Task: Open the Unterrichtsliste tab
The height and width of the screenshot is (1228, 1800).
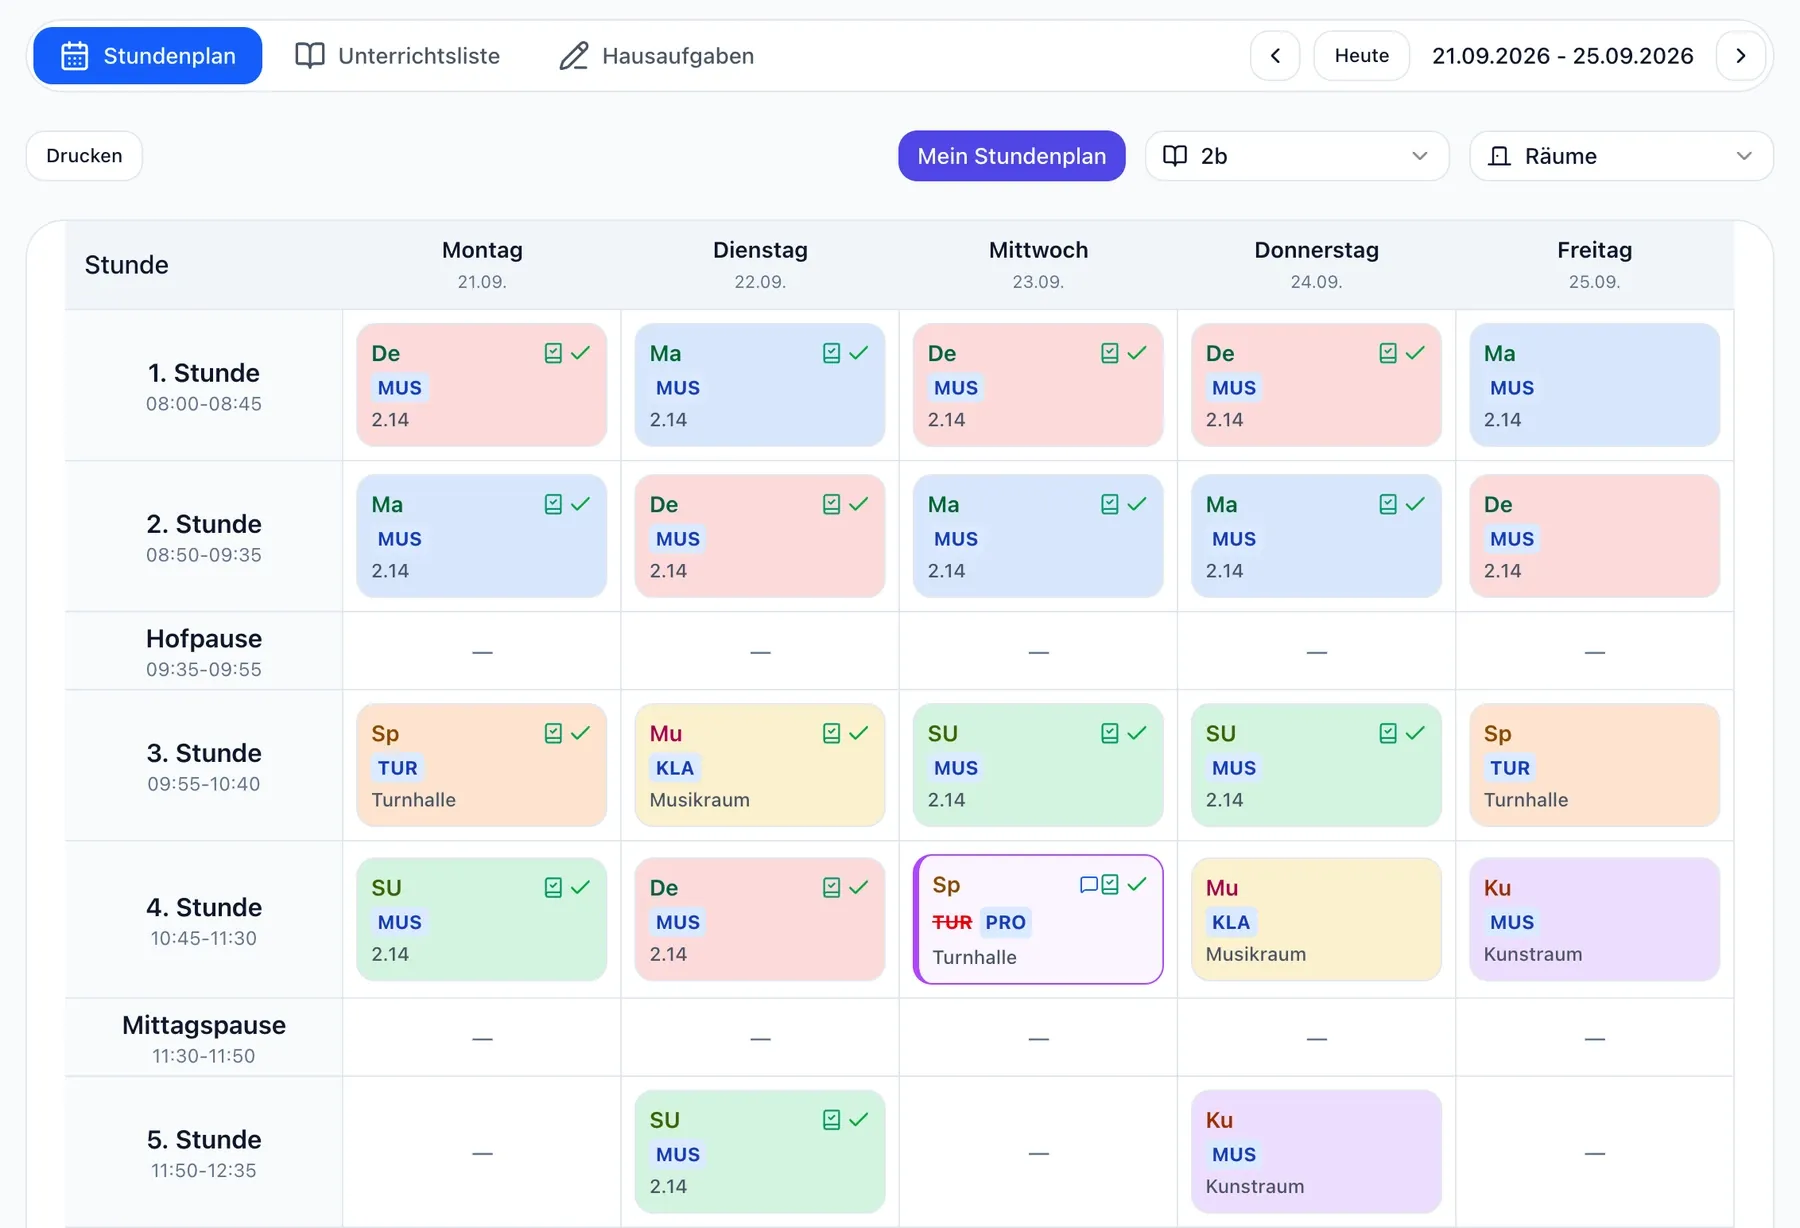Action: pyautogui.click(x=398, y=56)
